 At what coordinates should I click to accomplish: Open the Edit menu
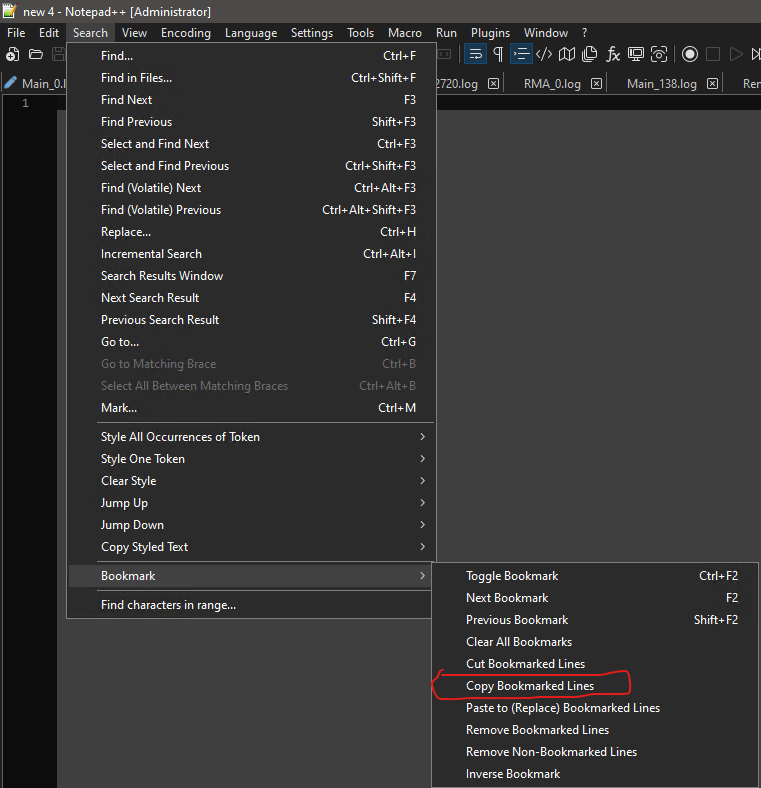pyautogui.click(x=49, y=33)
